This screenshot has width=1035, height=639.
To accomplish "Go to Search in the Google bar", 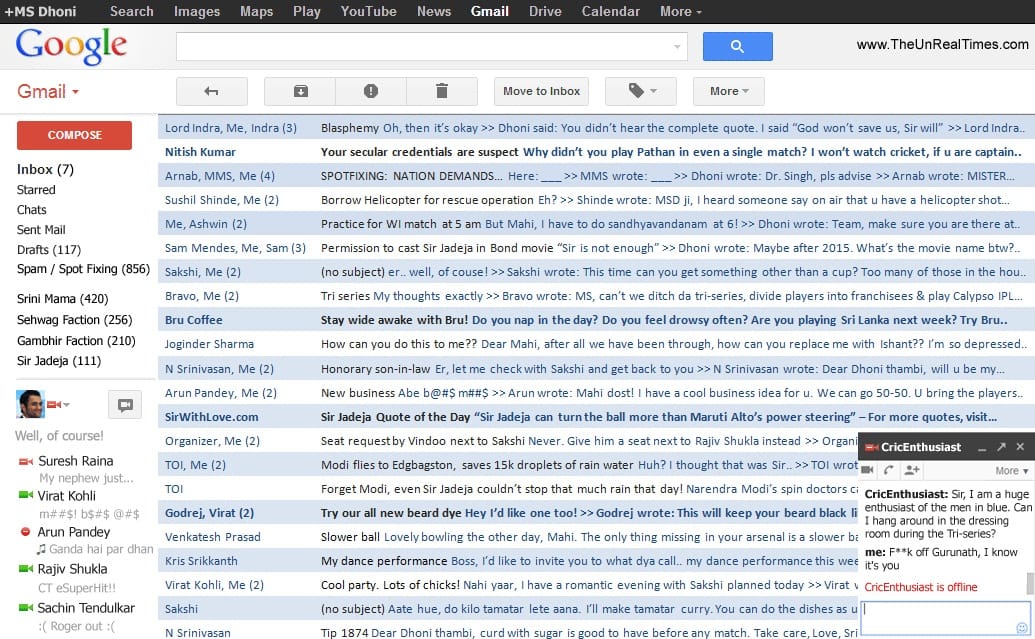I will [x=131, y=11].
